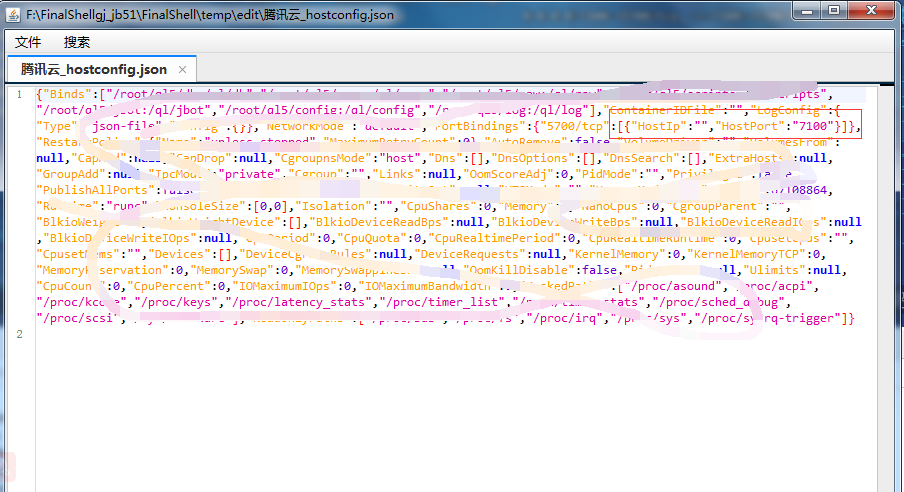The width and height of the screenshot is (904, 492).
Task: Open the 文件 menu
Action: click(x=28, y=42)
